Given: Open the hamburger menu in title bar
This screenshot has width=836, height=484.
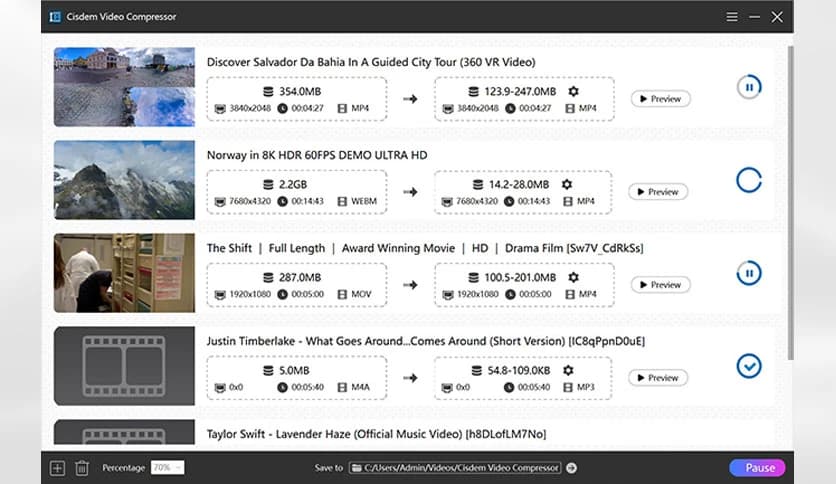Looking at the screenshot, I should [732, 17].
